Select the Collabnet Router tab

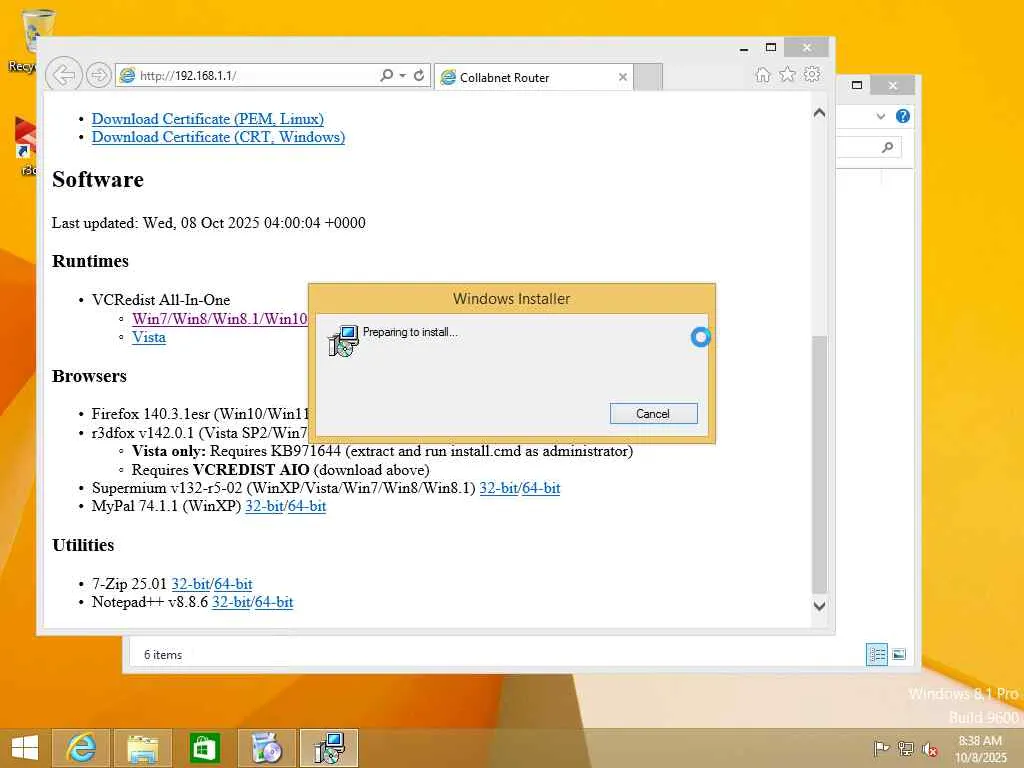pyautogui.click(x=533, y=78)
